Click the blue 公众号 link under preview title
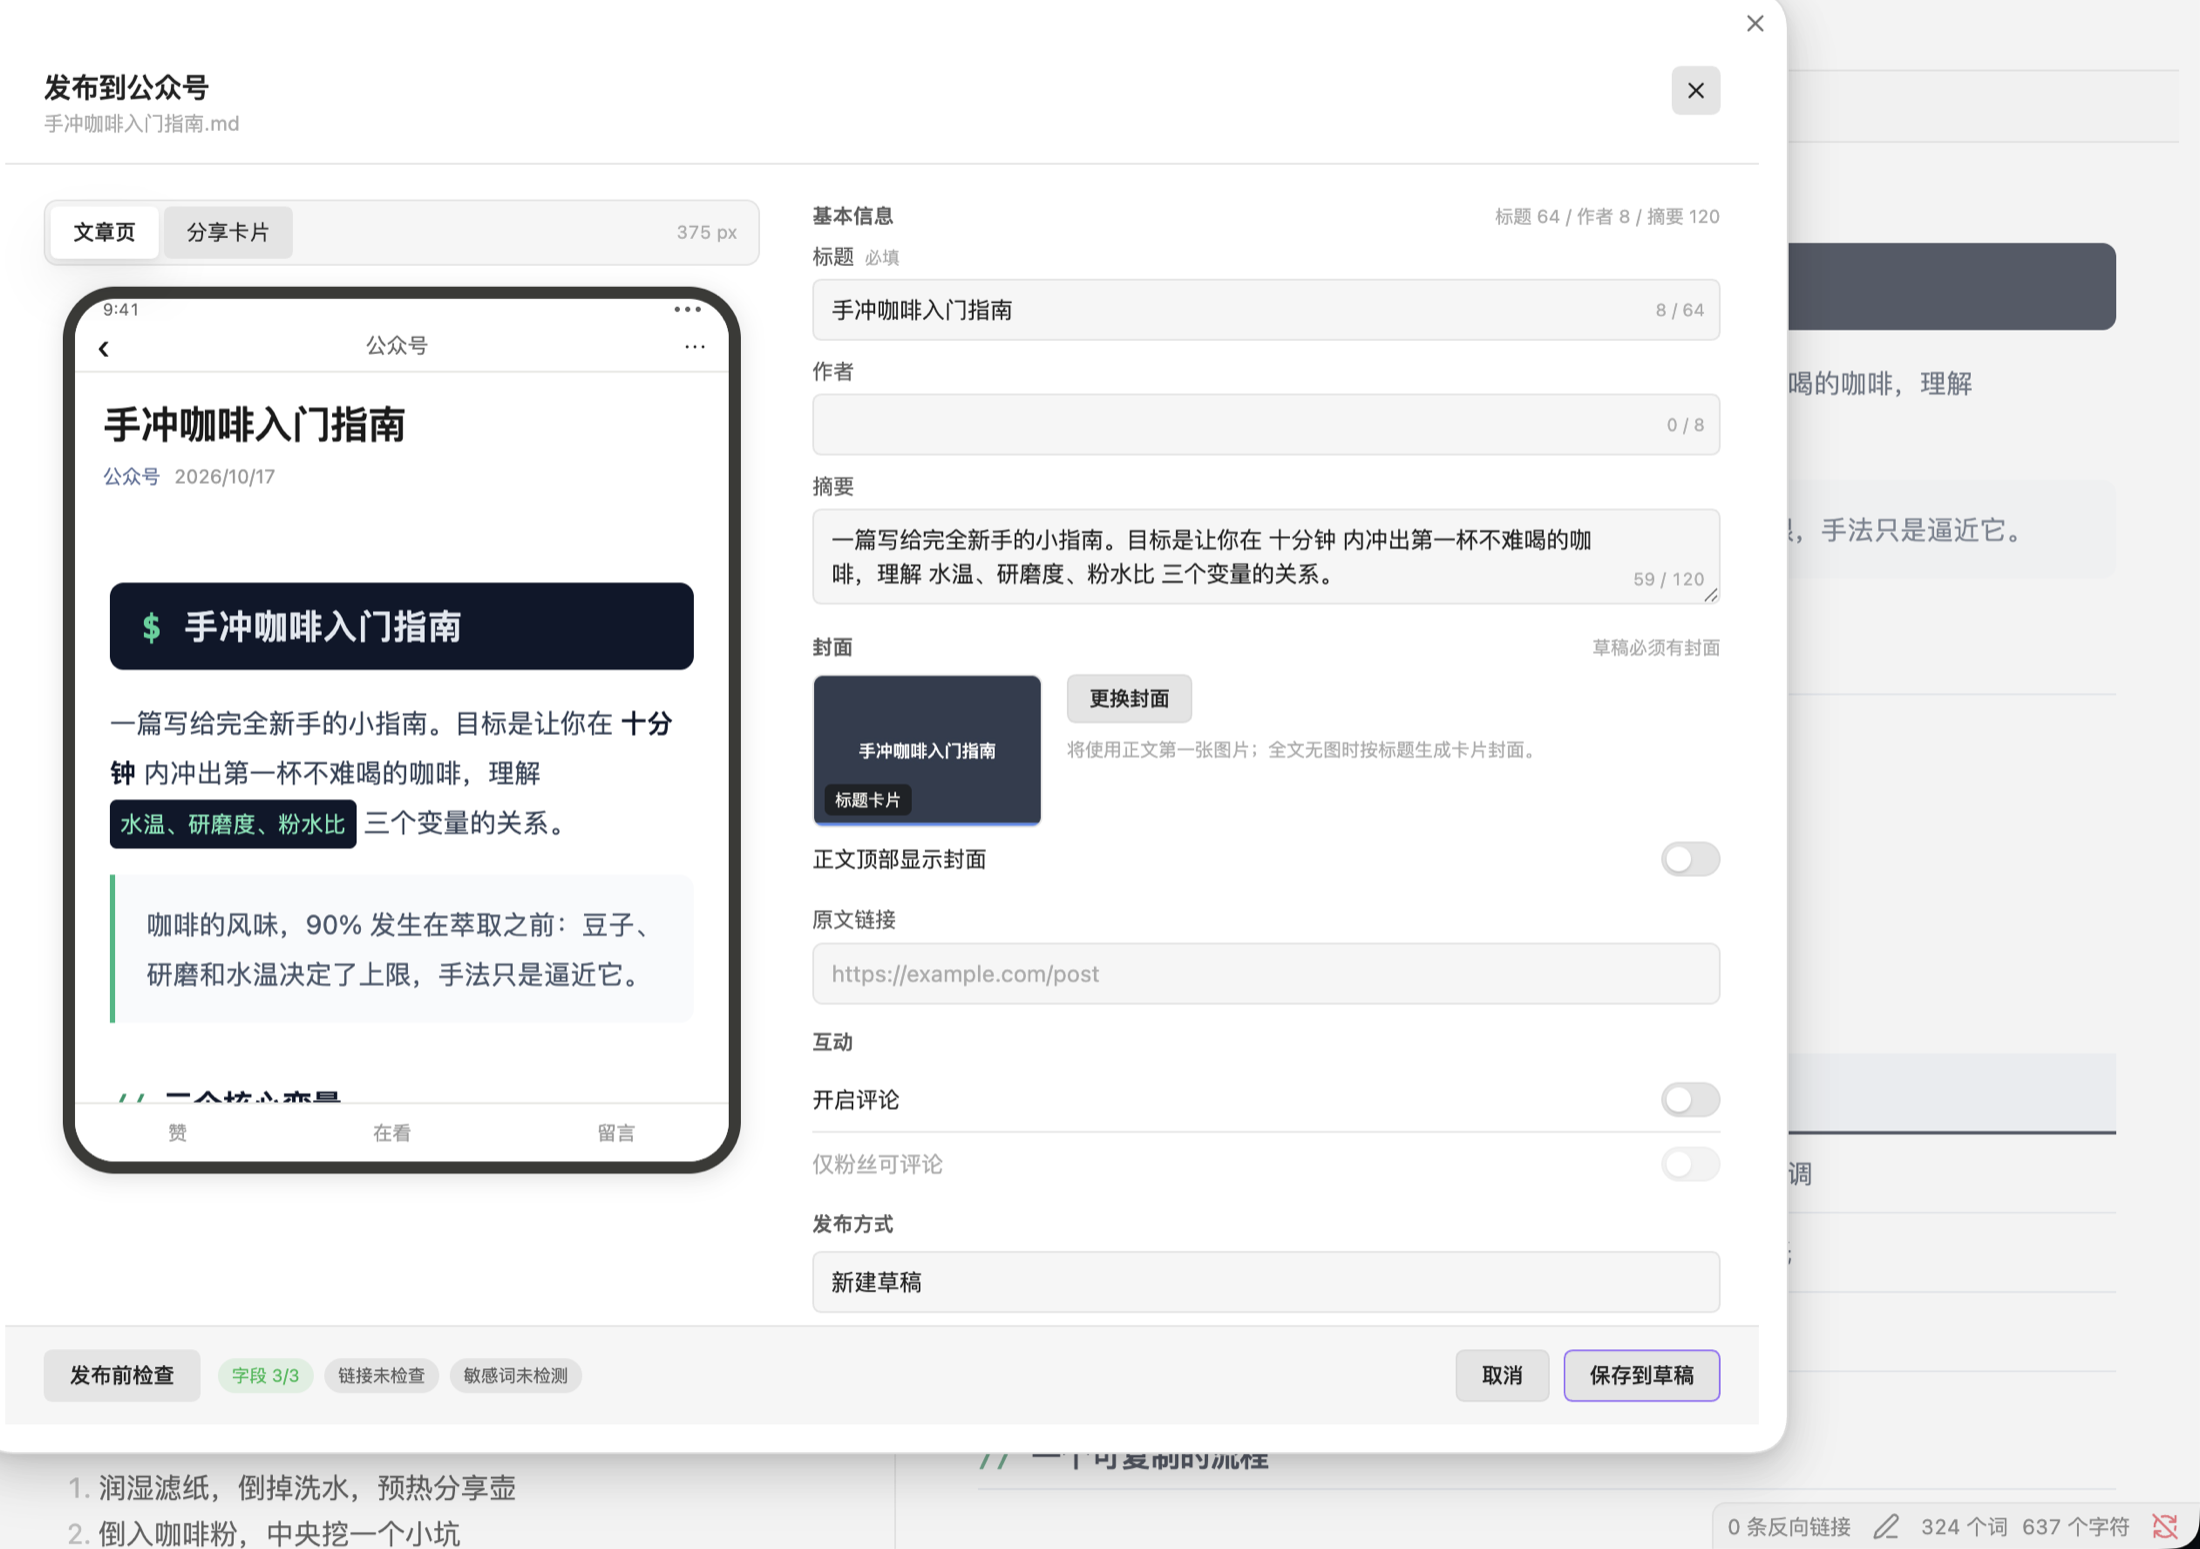Viewport: 2200px width, 1549px height. pyautogui.click(x=132, y=476)
